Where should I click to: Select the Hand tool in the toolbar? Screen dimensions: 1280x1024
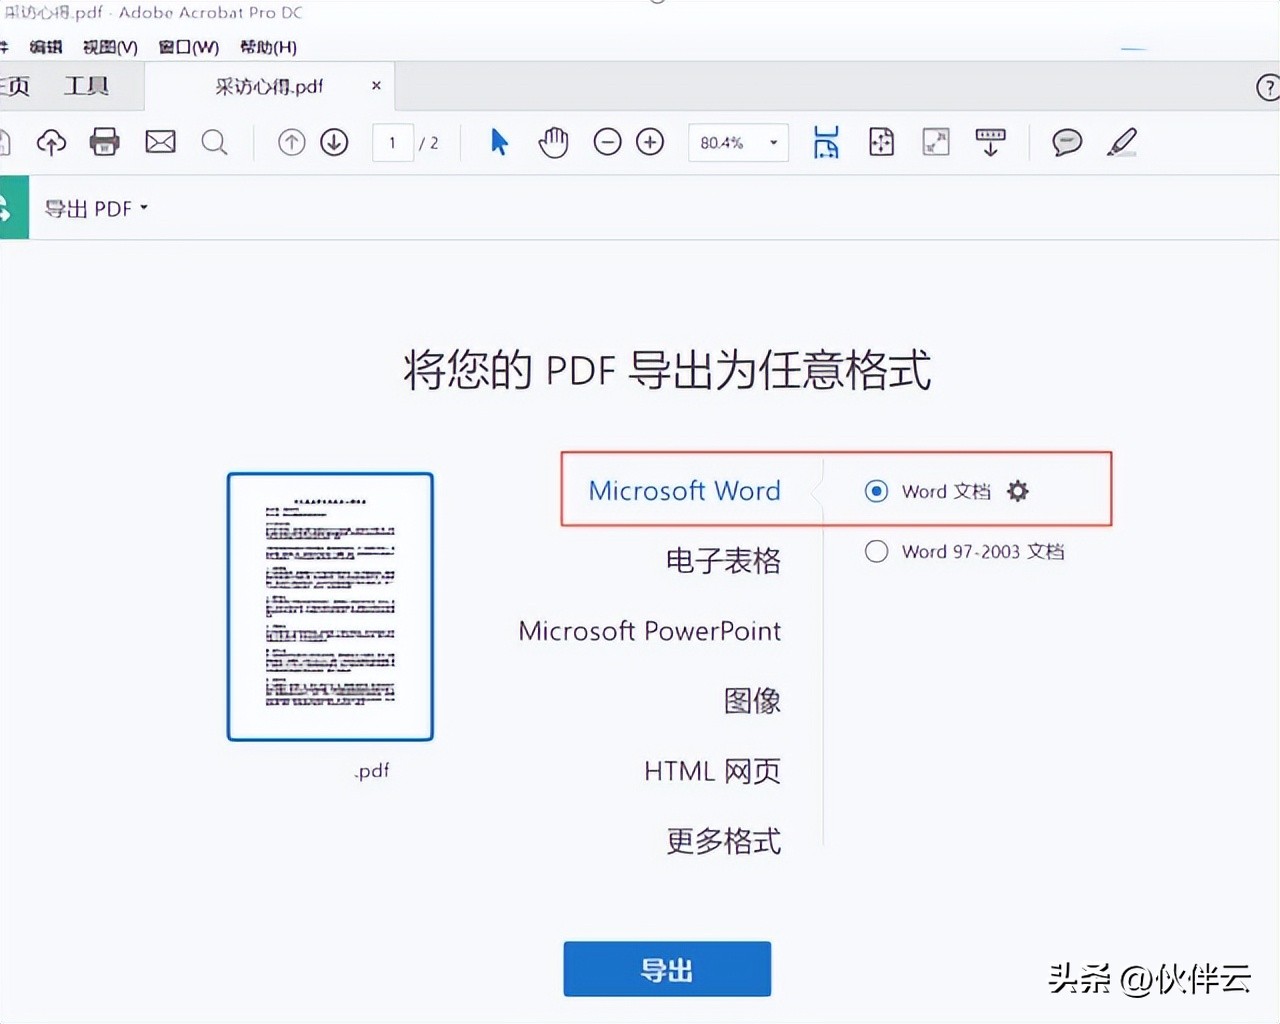pyautogui.click(x=553, y=142)
